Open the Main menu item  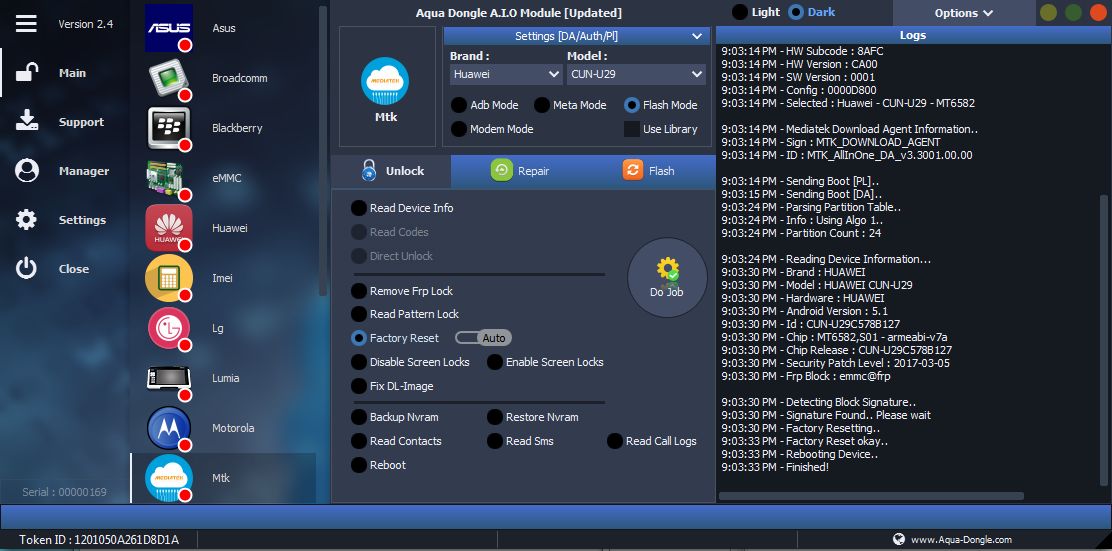pyautogui.click(x=65, y=73)
